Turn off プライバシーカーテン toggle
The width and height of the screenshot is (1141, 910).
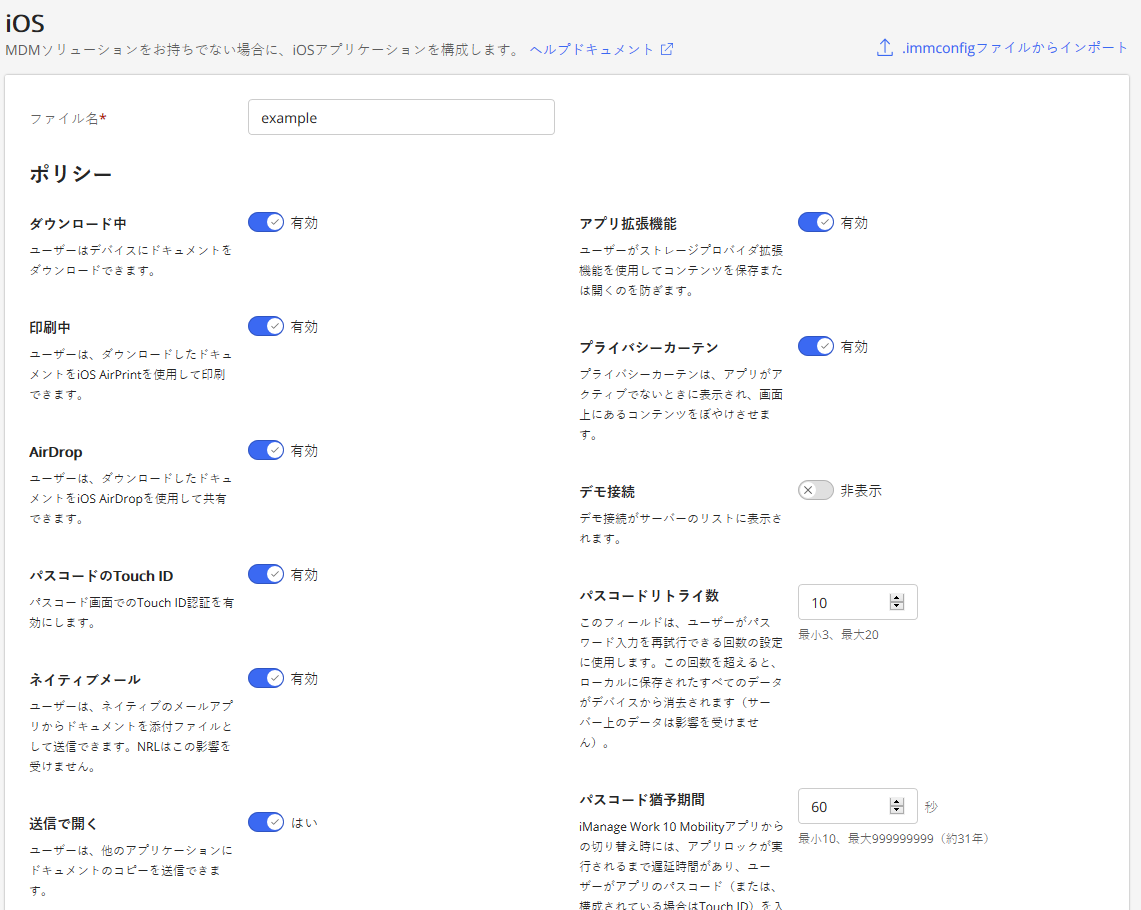pos(816,346)
